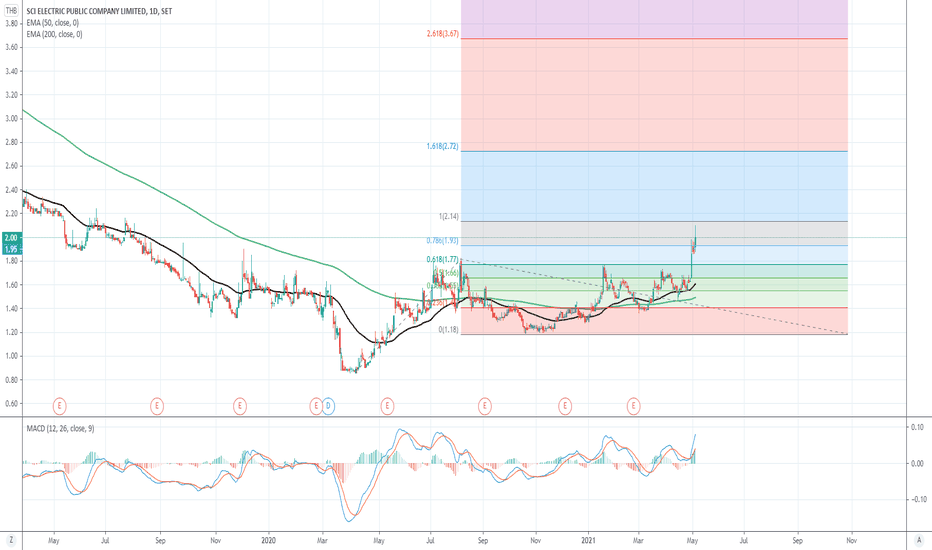Click the EMA (50, close, 0) legend
Image resolution: width=932 pixels, height=550 pixels.
point(52,23)
